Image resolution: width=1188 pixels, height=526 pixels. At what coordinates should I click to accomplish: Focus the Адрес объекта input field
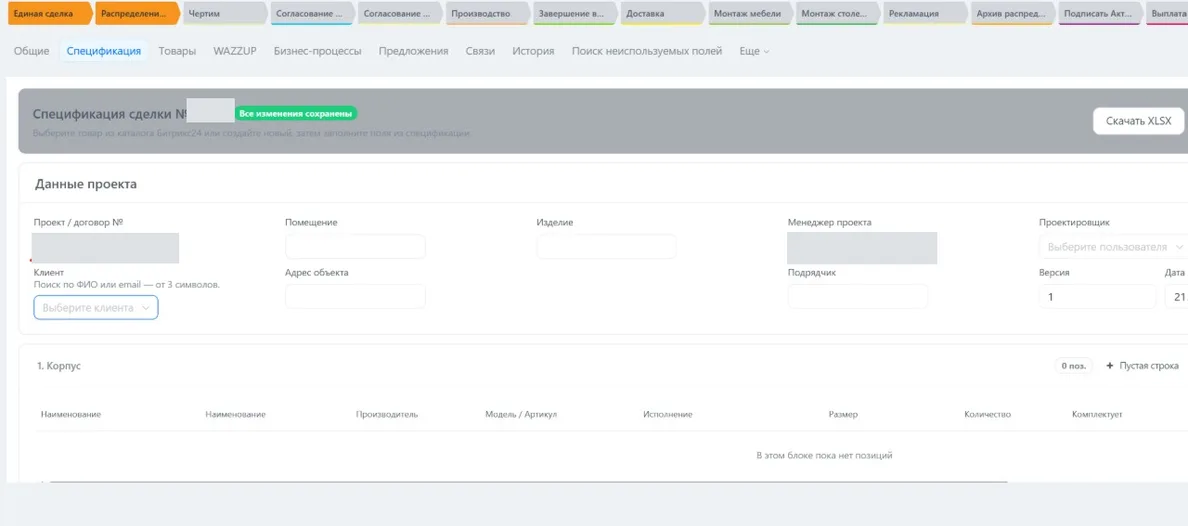[355, 296]
